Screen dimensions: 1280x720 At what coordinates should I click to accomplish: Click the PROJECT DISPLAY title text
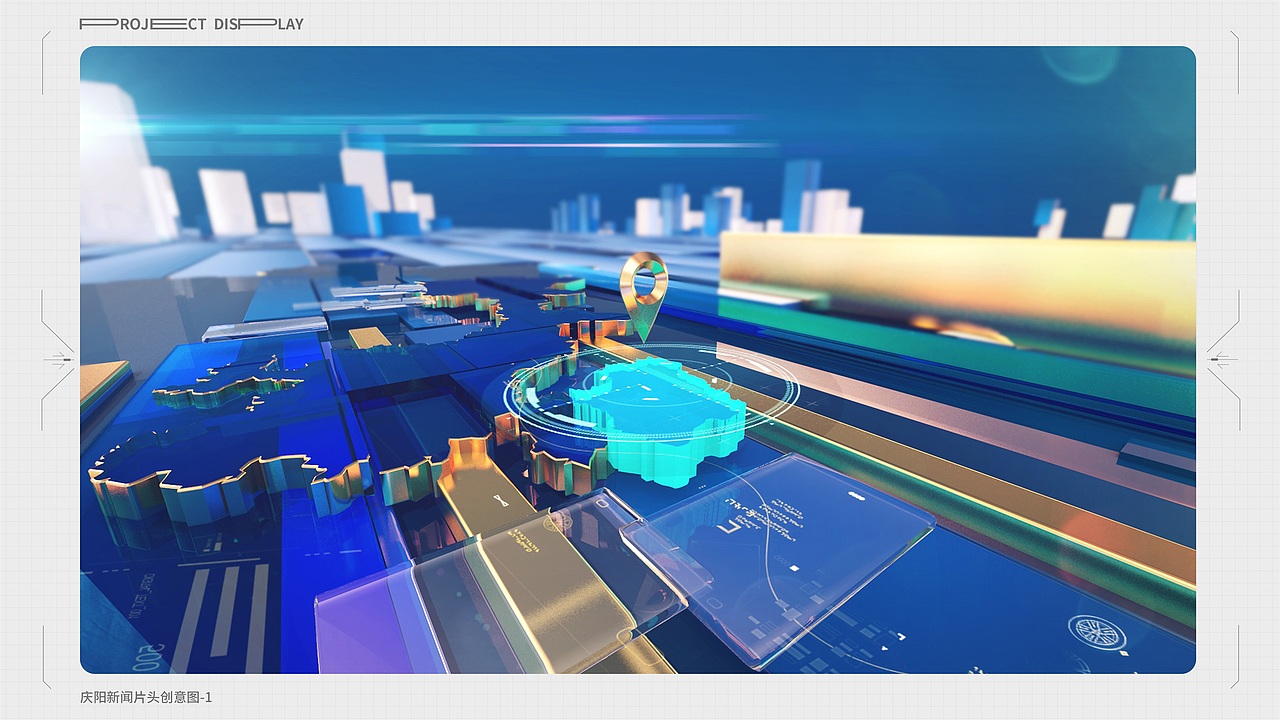click(x=191, y=24)
